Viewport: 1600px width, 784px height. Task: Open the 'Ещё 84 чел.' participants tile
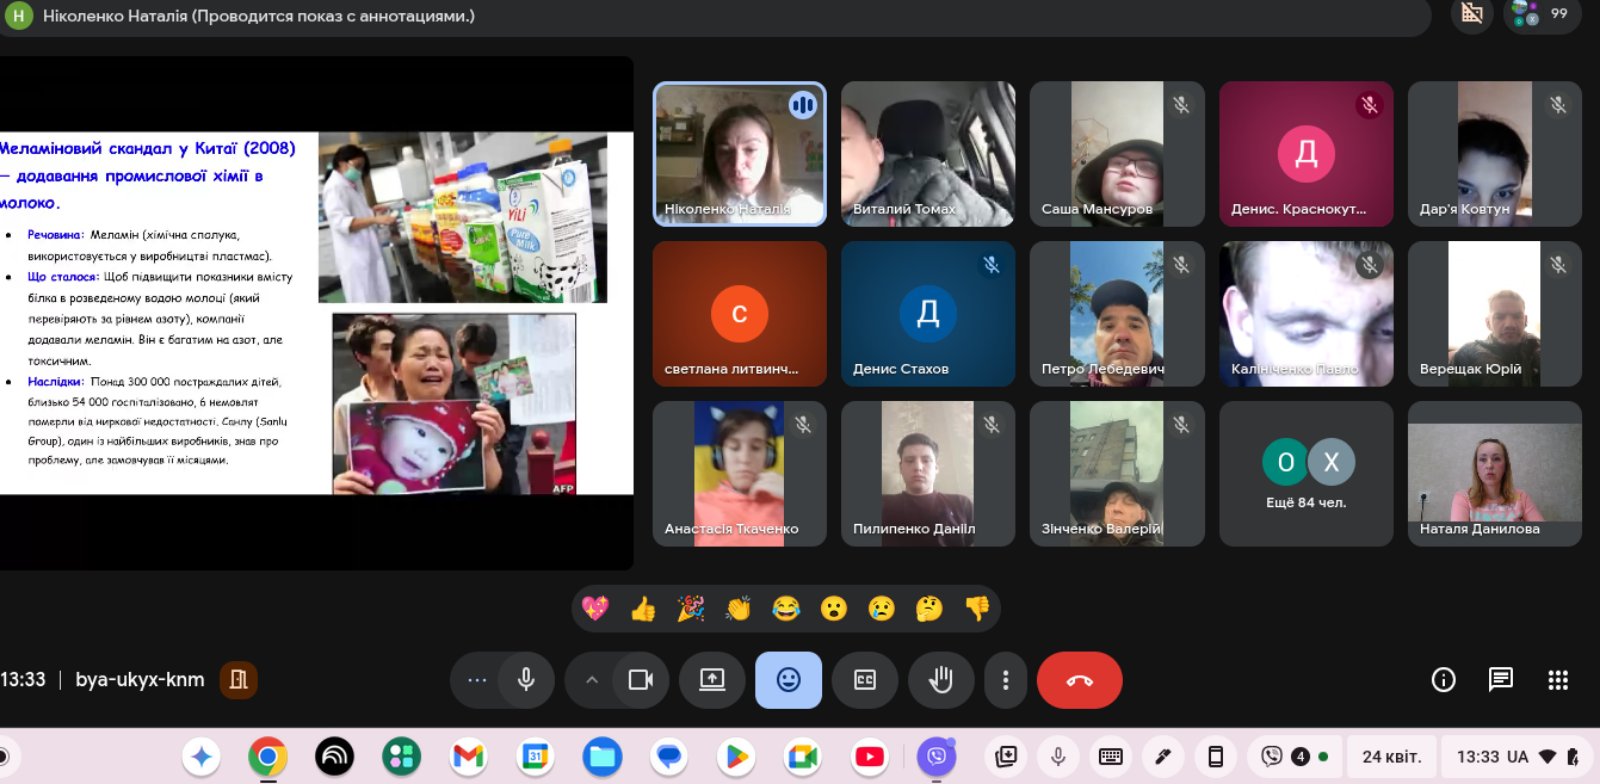tap(1306, 474)
